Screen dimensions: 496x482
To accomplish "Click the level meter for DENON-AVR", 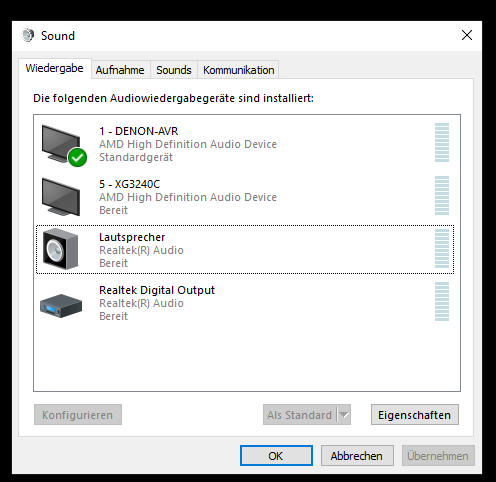I will [x=442, y=143].
